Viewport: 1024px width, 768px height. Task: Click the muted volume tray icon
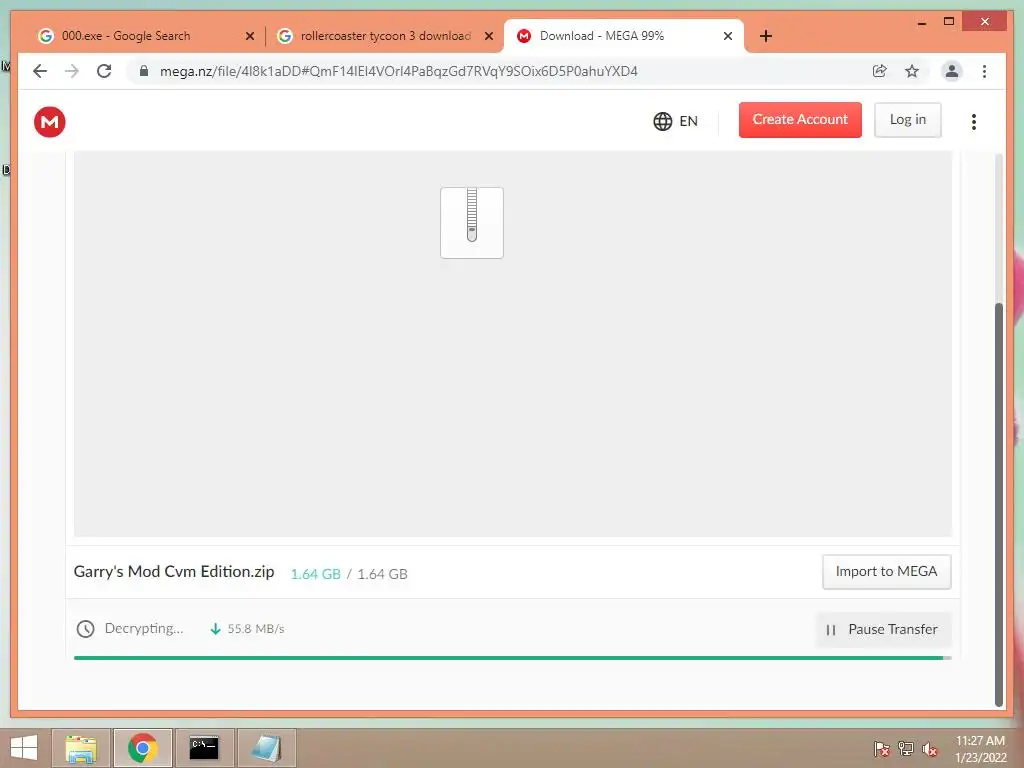930,749
